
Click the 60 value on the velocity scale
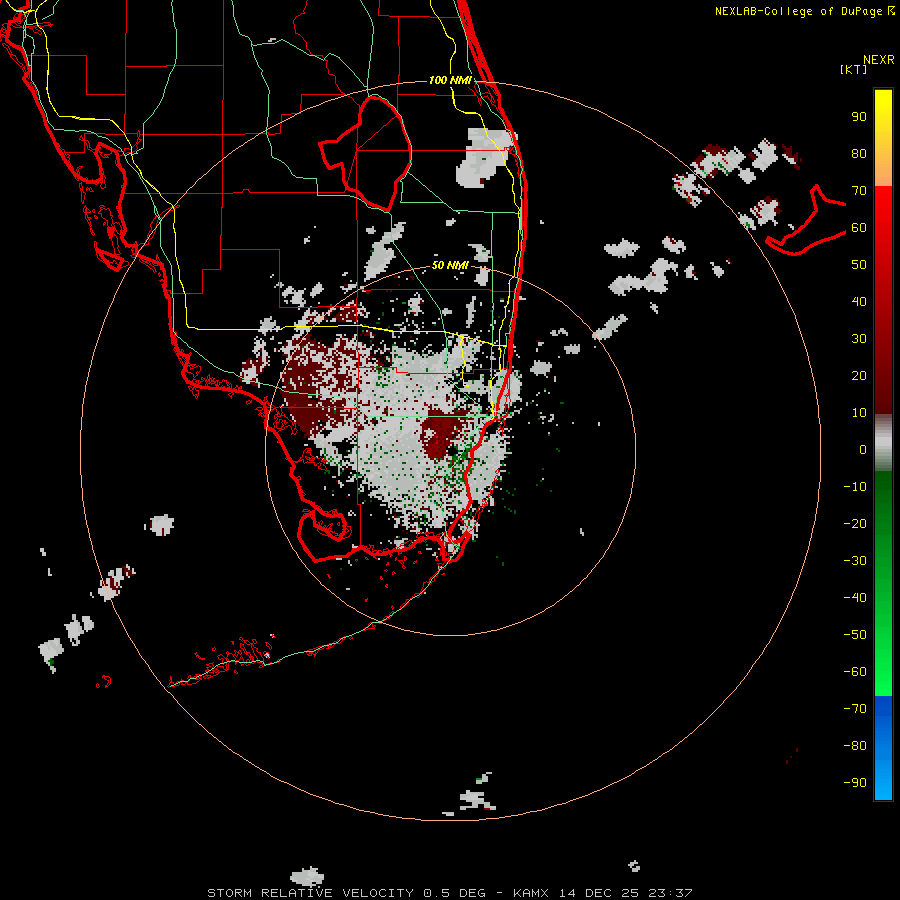pyautogui.click(x=859, y=228)
